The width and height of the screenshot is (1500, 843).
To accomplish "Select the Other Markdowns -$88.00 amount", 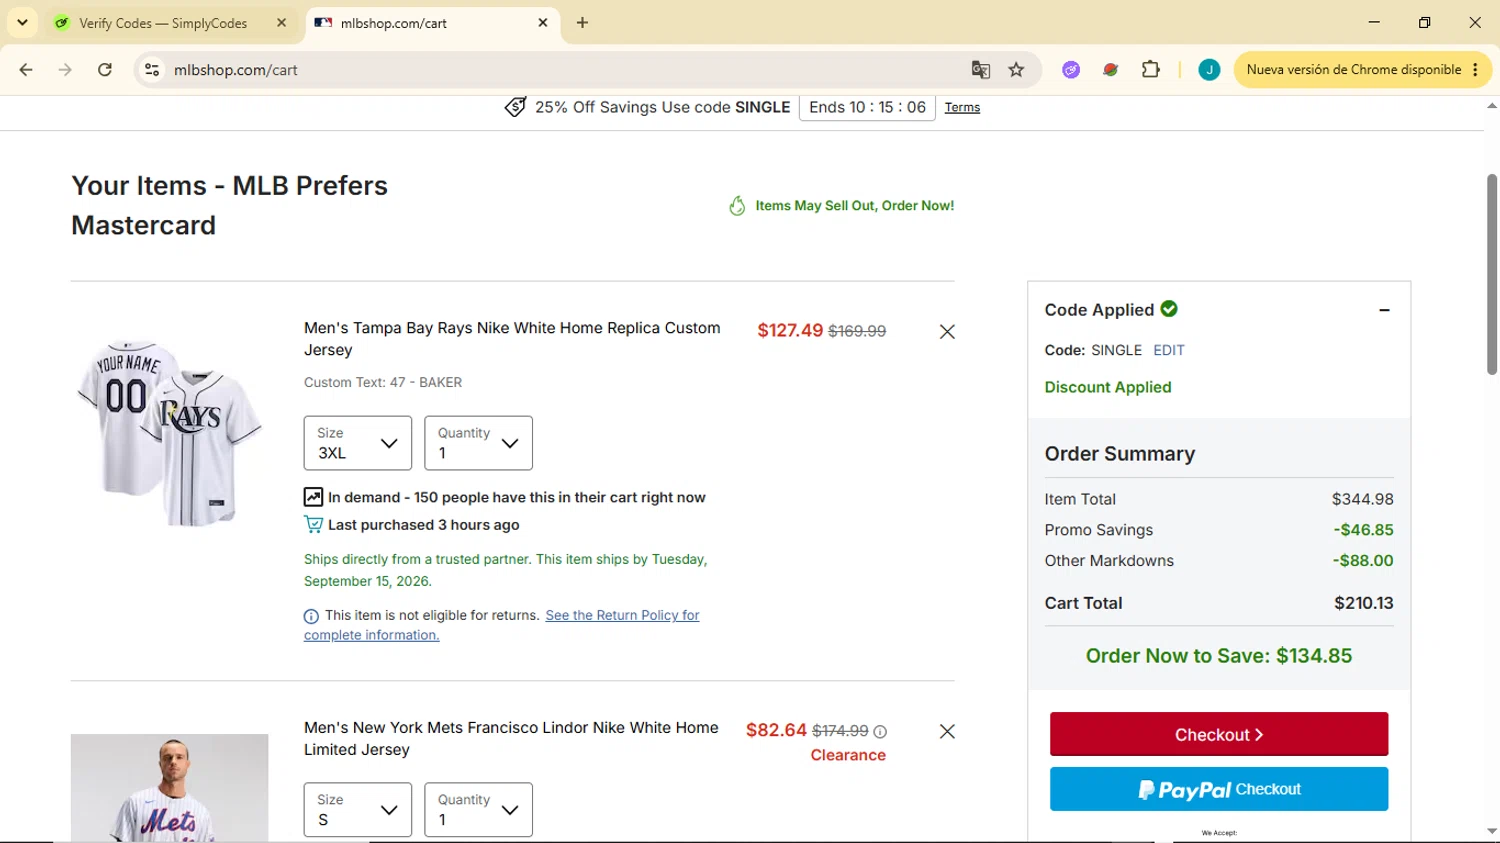I will (x=1363, y=561).
